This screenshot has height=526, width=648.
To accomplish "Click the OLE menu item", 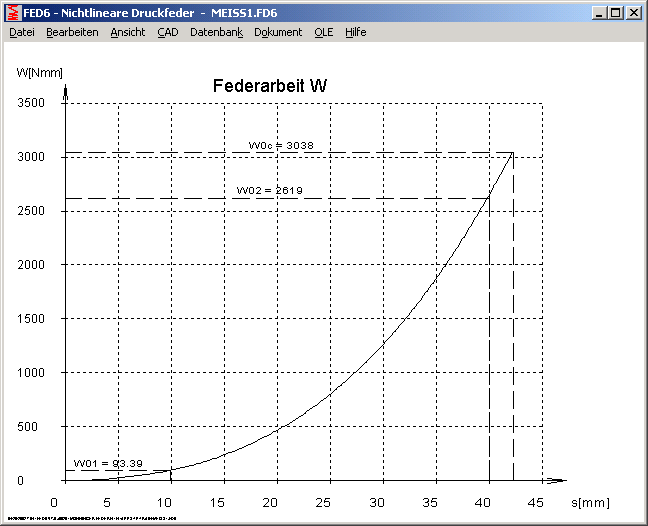I will 323,32.
